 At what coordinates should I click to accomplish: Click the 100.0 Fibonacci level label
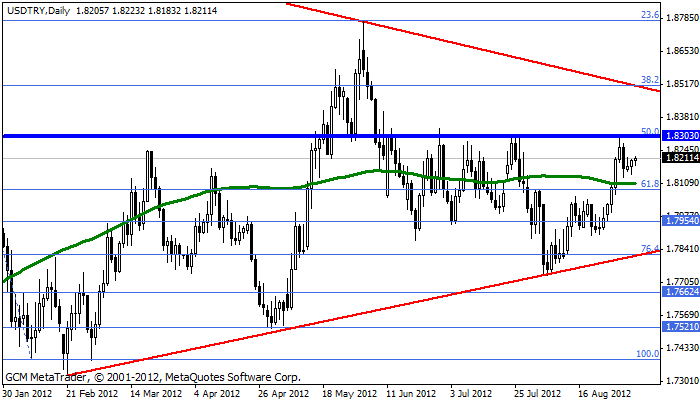pyautogui.click(x=648, y=354)
